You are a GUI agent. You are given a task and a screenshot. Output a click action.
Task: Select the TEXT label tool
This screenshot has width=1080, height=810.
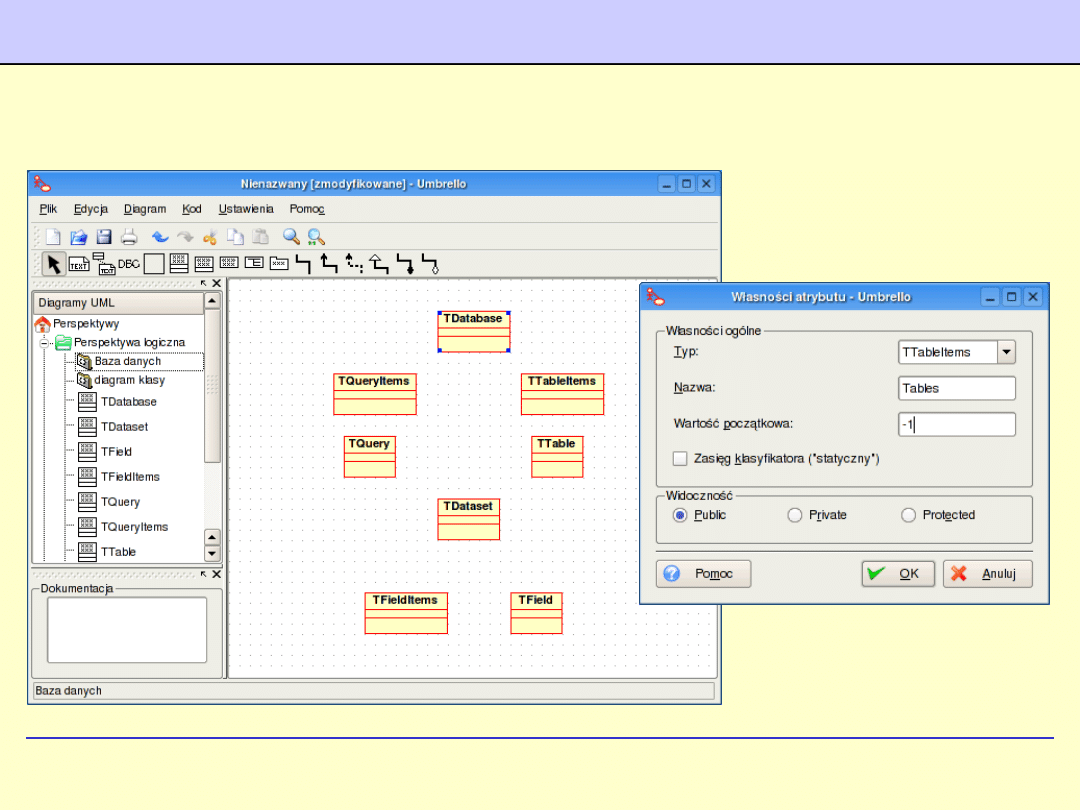point(79,264)
